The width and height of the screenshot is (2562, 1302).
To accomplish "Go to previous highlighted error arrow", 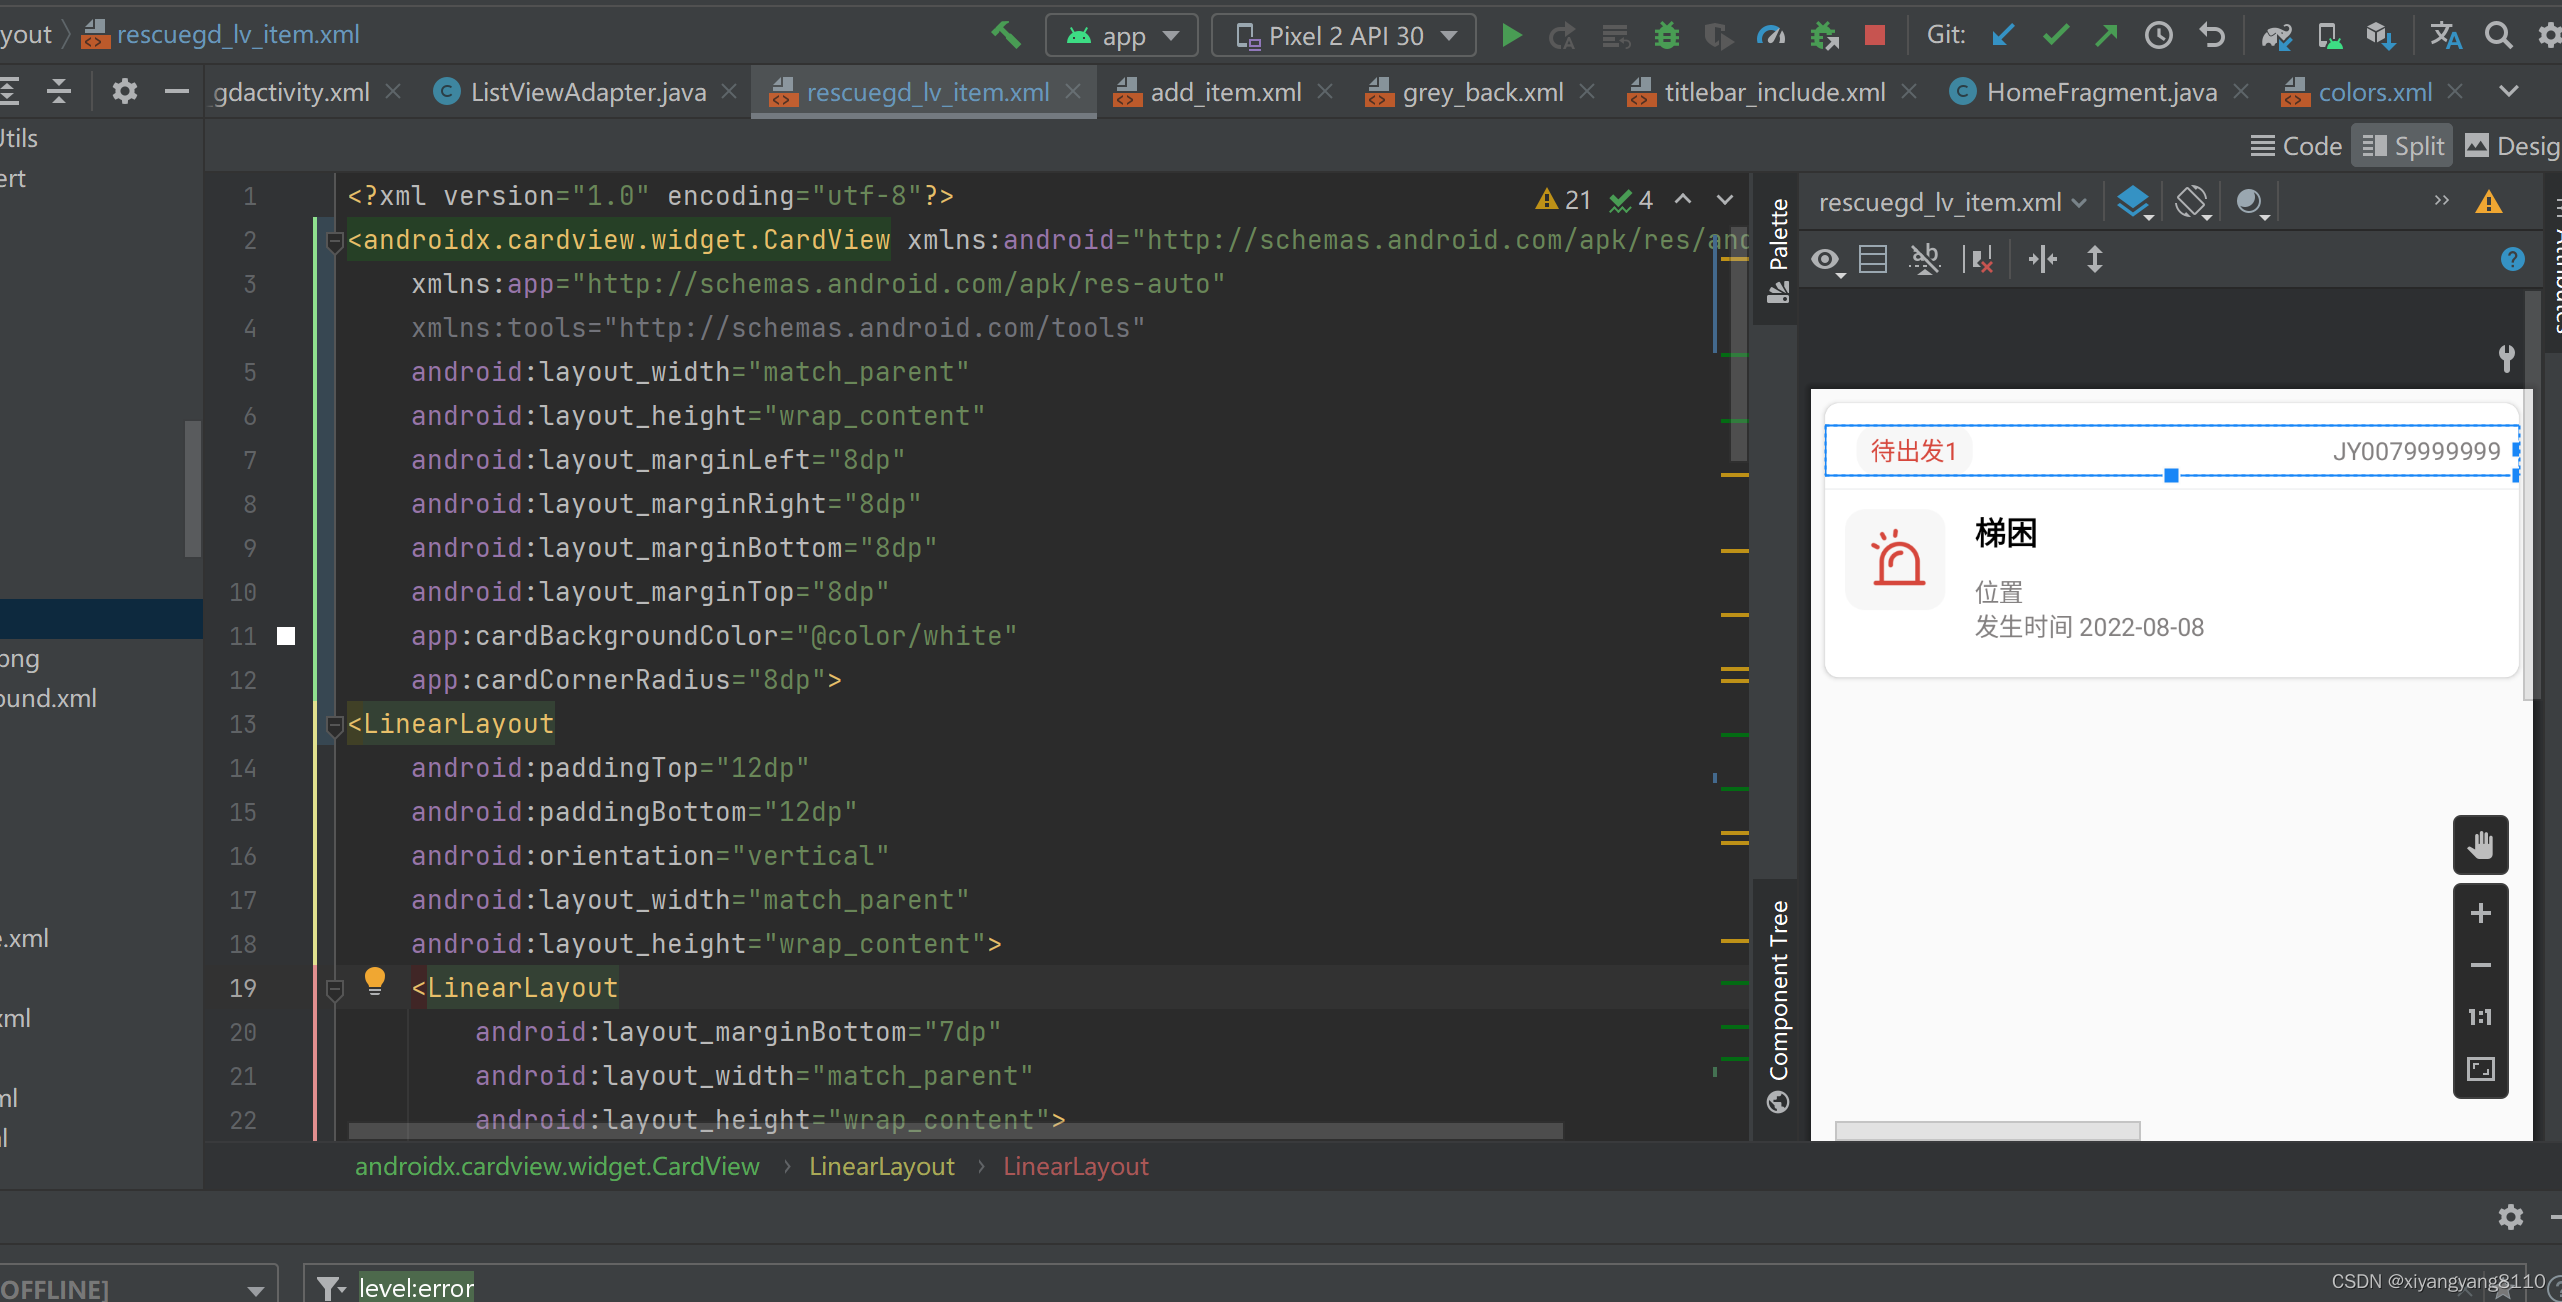I will tap(1683, 199).
